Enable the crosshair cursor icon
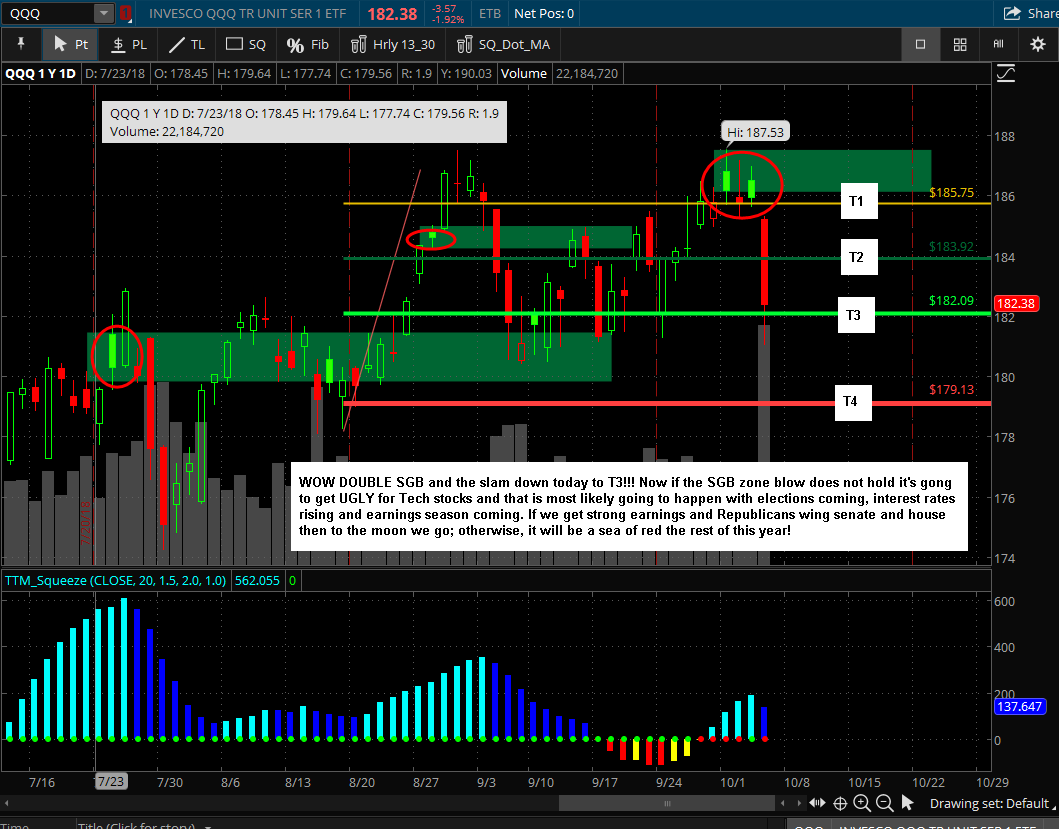 pyautogui.click(x=840, y=803)
